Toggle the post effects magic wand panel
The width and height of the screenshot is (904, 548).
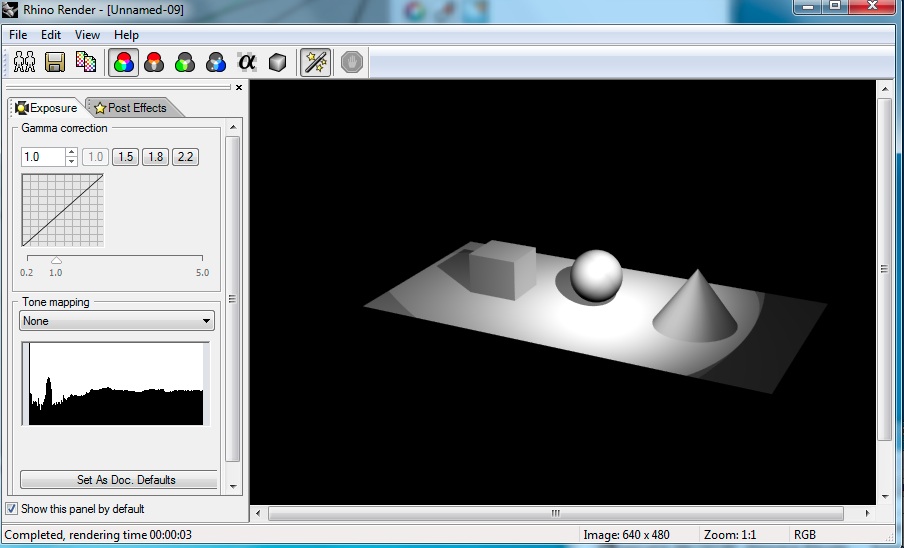point(315,62)
